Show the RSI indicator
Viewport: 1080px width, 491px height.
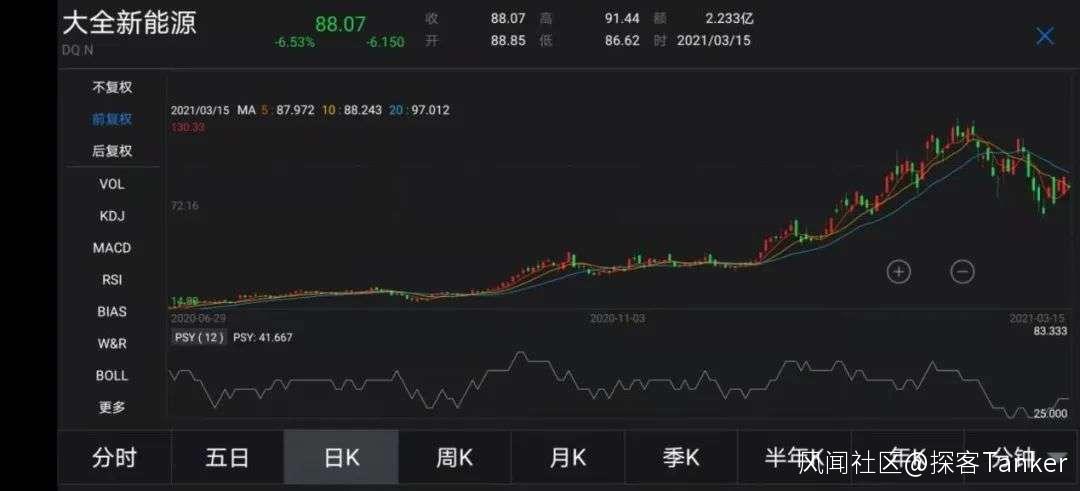coord(112,280)
